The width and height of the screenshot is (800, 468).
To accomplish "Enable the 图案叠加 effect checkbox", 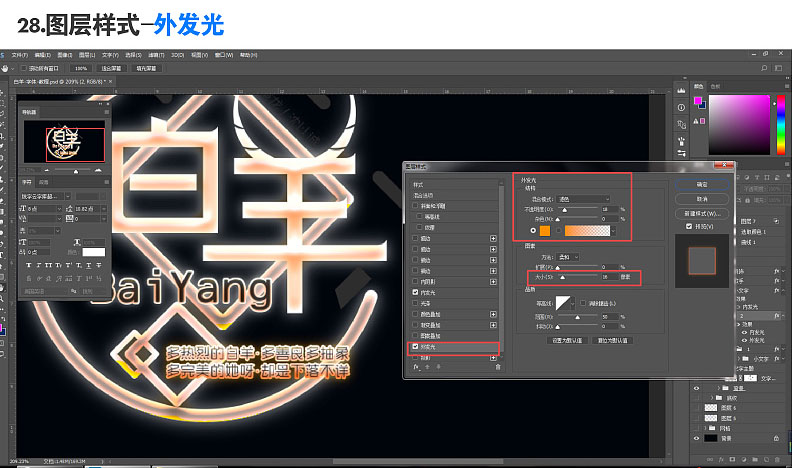I will click(415, 336).
